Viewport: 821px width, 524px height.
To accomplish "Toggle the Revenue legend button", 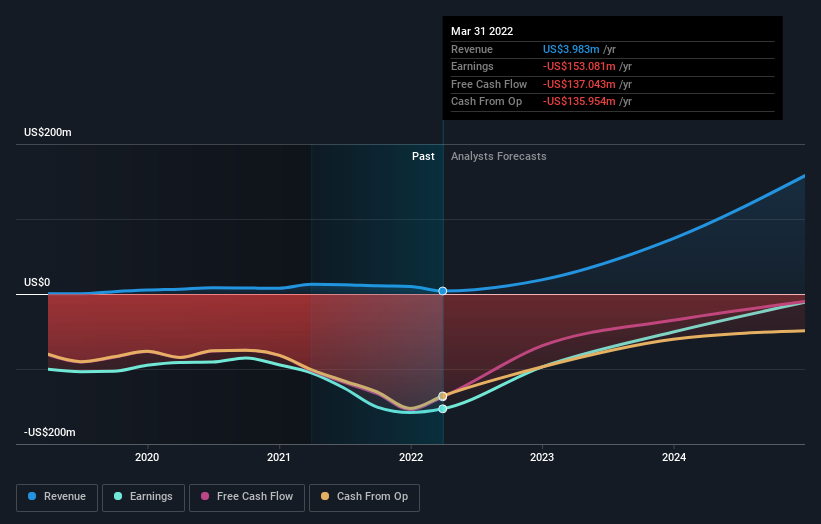I will [57, 497].
